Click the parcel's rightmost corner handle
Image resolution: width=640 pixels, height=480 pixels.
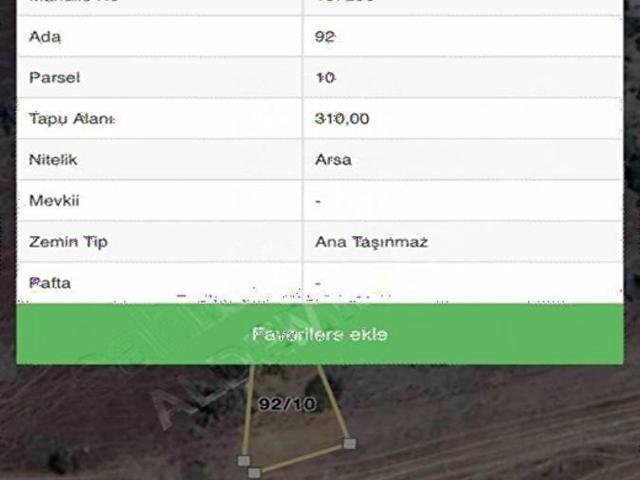click(x=350, y=443)
